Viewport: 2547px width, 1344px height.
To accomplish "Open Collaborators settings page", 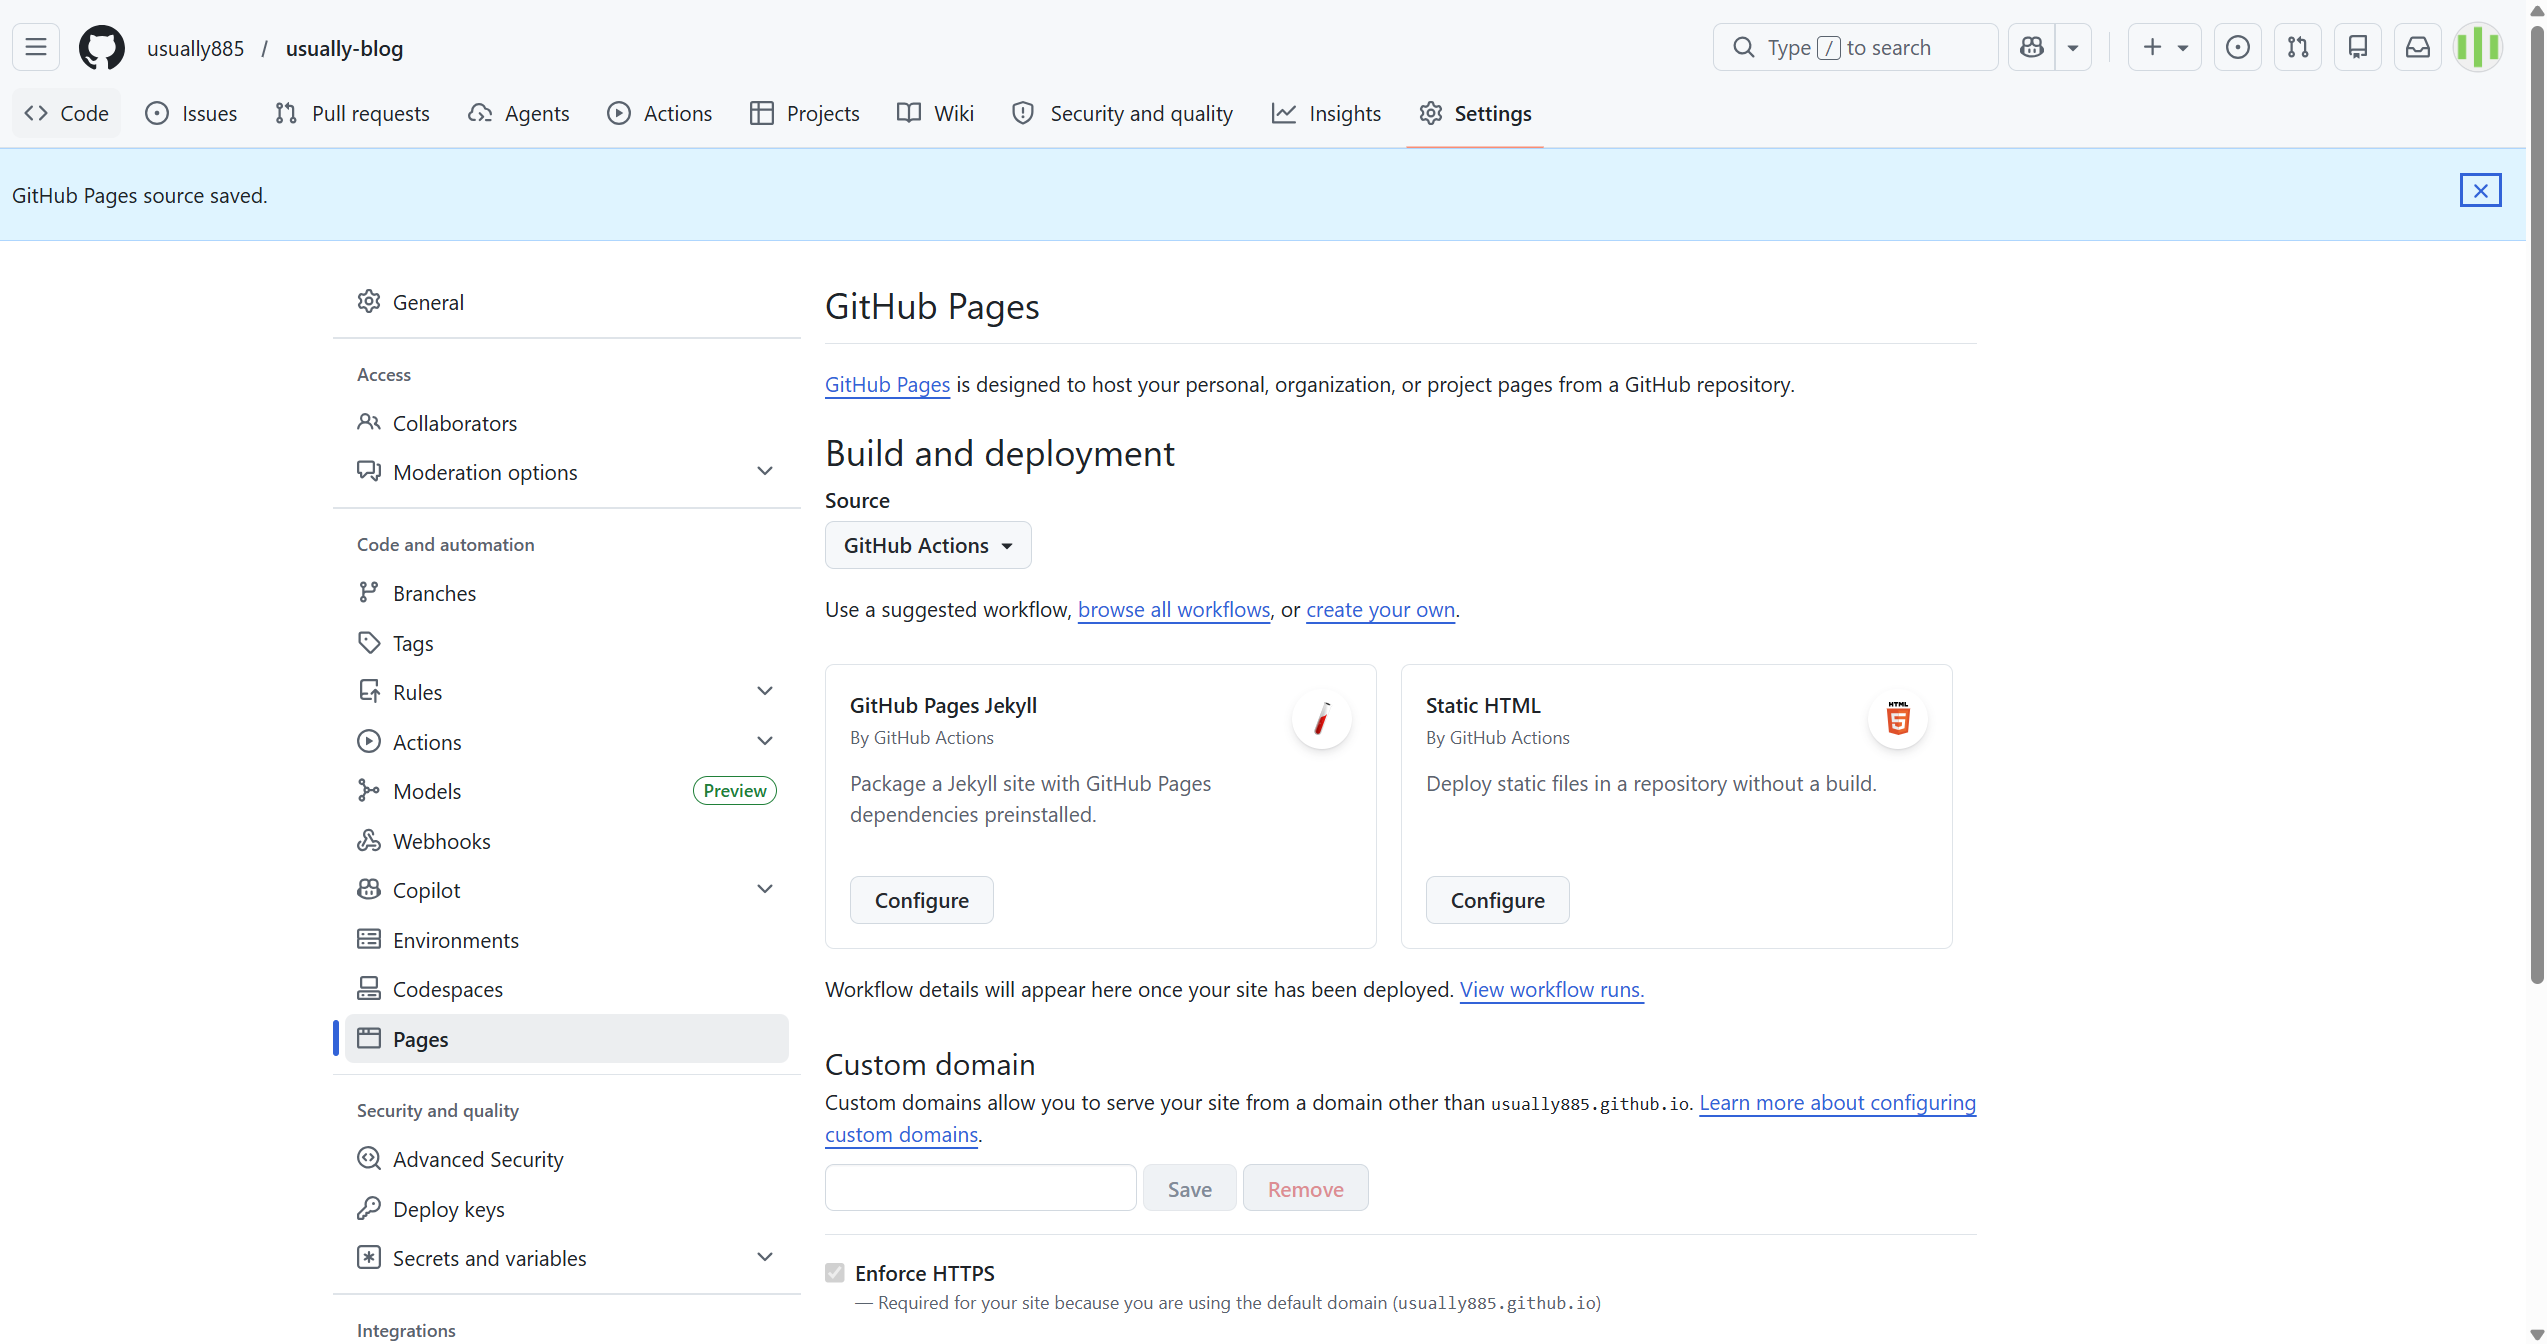I will [567, 422].
